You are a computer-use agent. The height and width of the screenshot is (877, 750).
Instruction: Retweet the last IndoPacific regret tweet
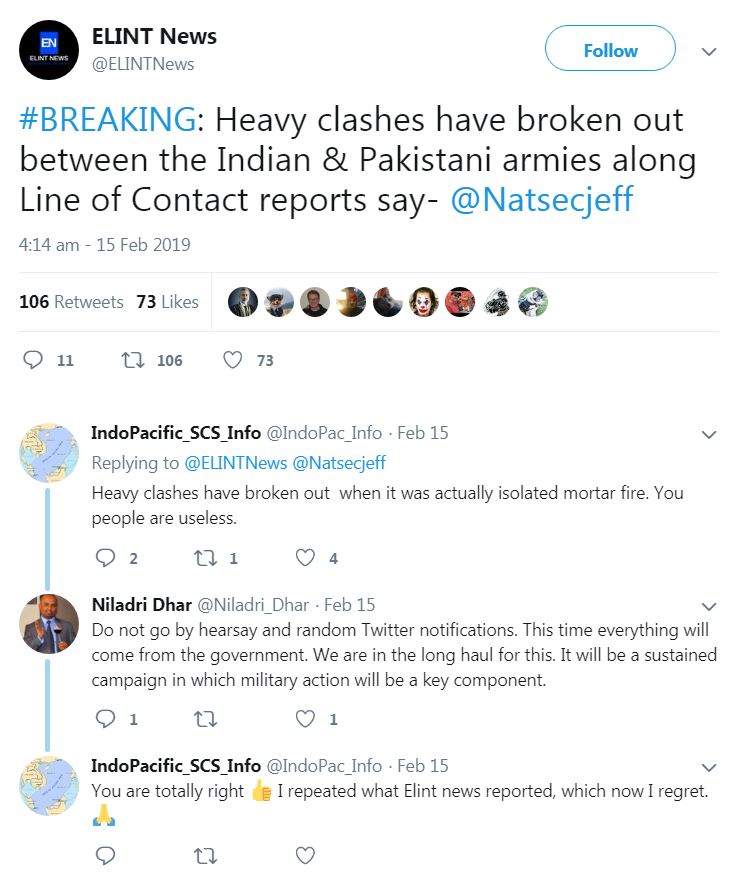point(206,855)
